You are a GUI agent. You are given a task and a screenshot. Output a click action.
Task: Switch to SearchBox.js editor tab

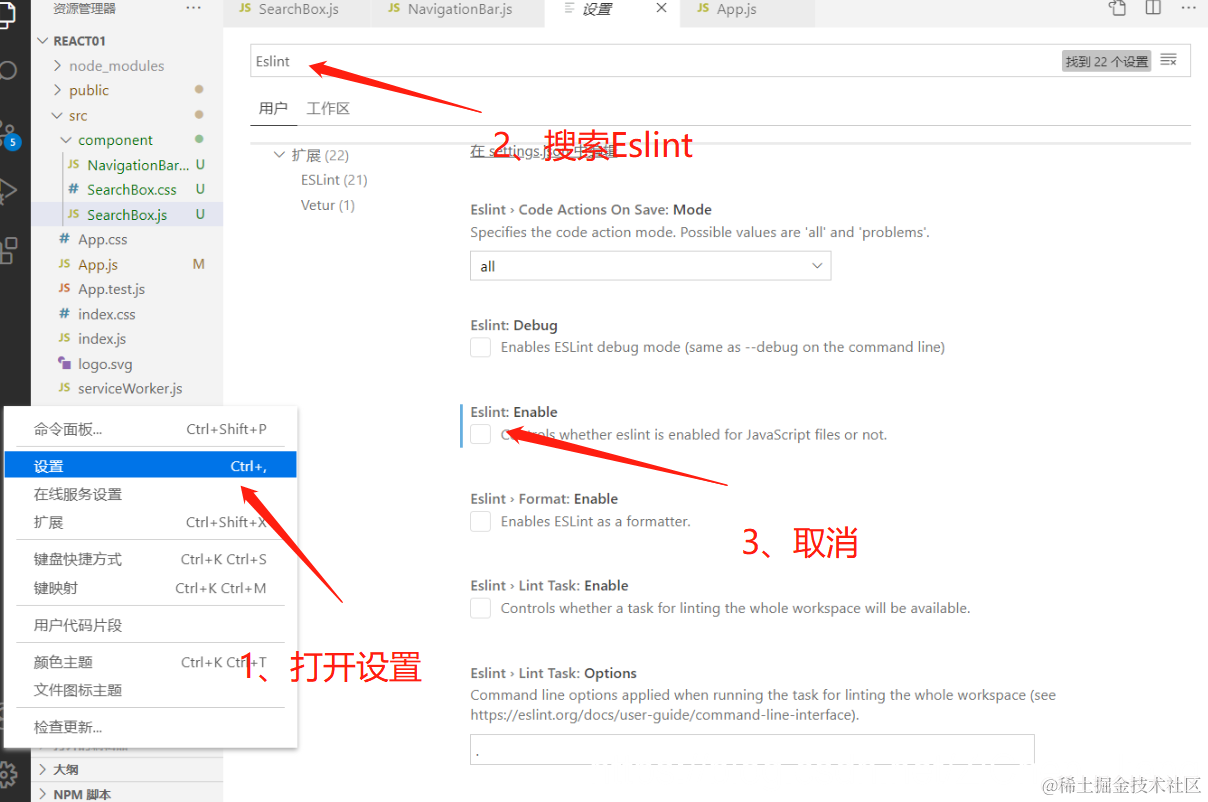[297, 9]
